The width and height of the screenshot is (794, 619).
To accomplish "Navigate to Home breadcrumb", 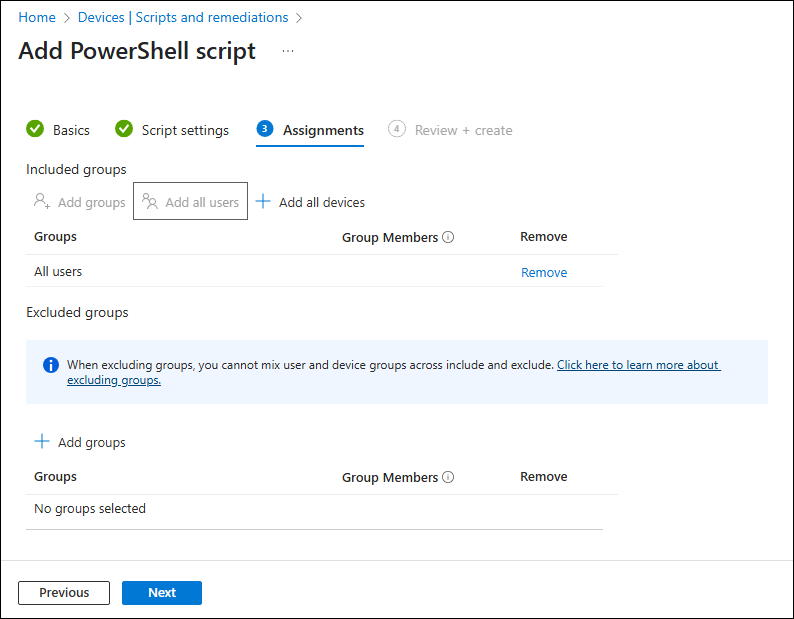I will click(37, 17).
